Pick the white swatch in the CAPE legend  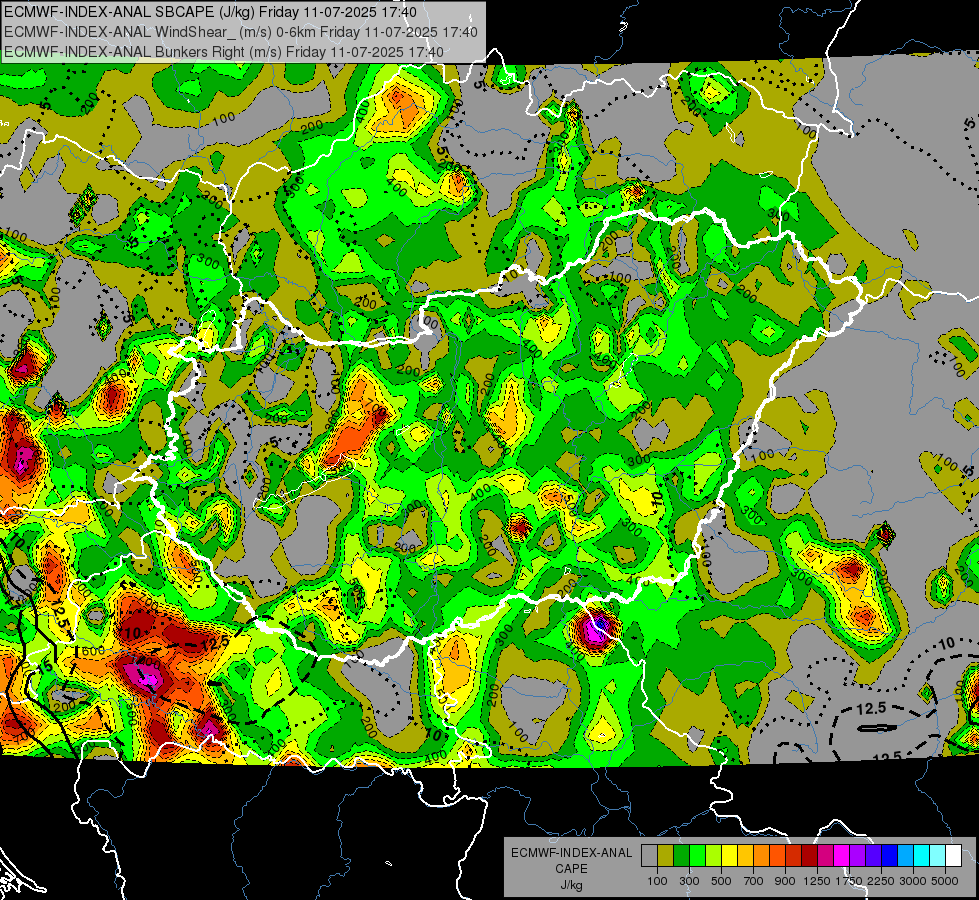click(954, 856)
